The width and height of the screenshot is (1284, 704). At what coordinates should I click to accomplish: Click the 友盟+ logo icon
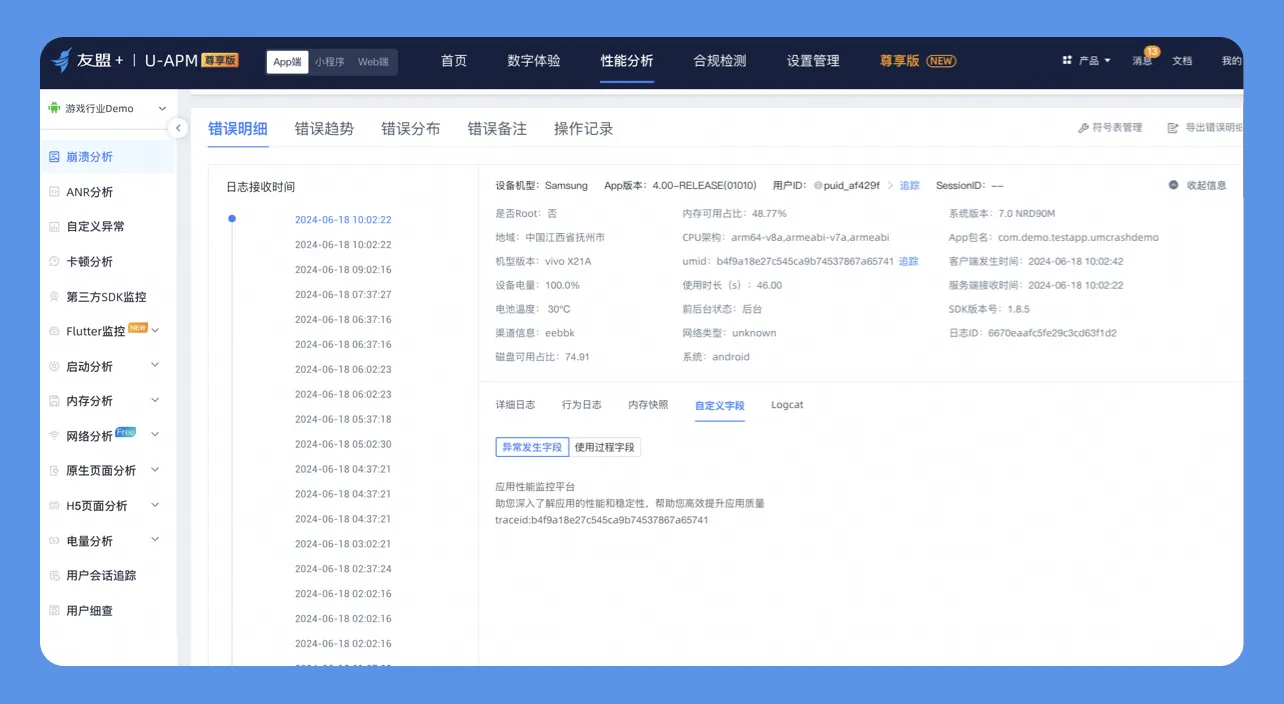[x=63, y=60]
